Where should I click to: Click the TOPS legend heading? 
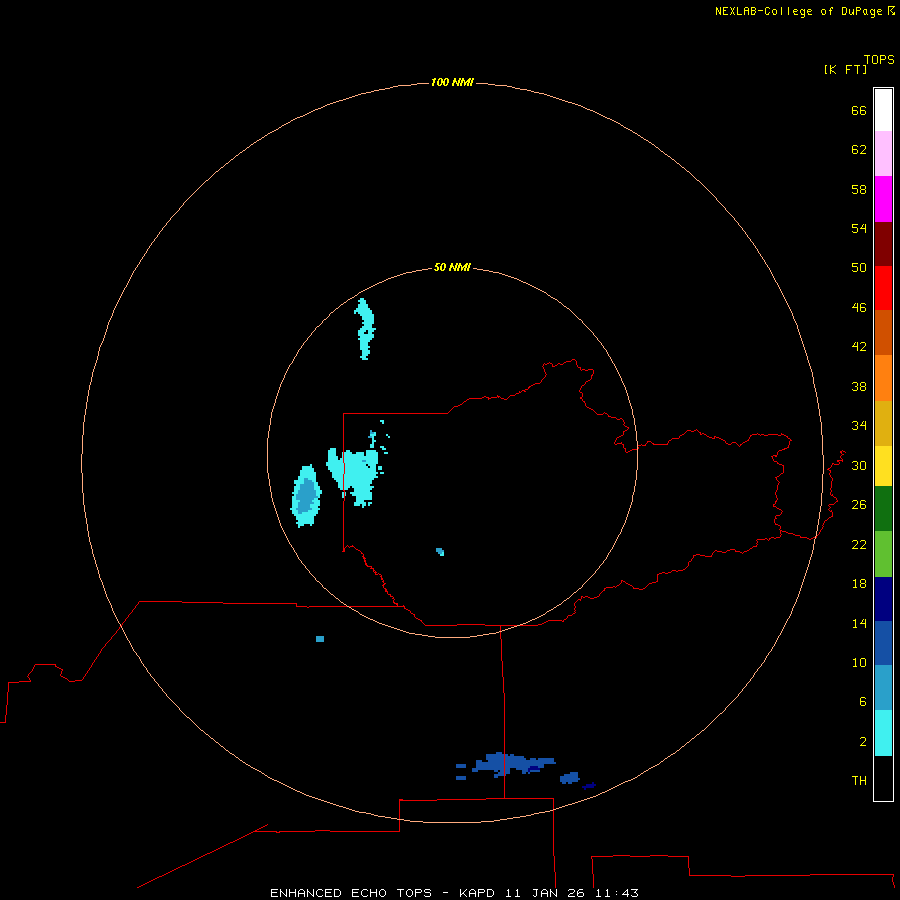(x=879, y=59)
